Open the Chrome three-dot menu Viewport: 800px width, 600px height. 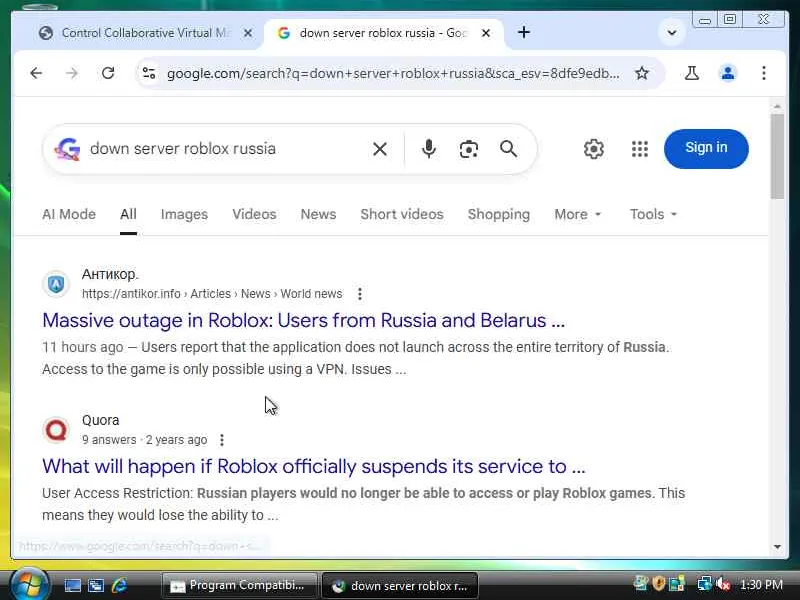pos(764,73)
